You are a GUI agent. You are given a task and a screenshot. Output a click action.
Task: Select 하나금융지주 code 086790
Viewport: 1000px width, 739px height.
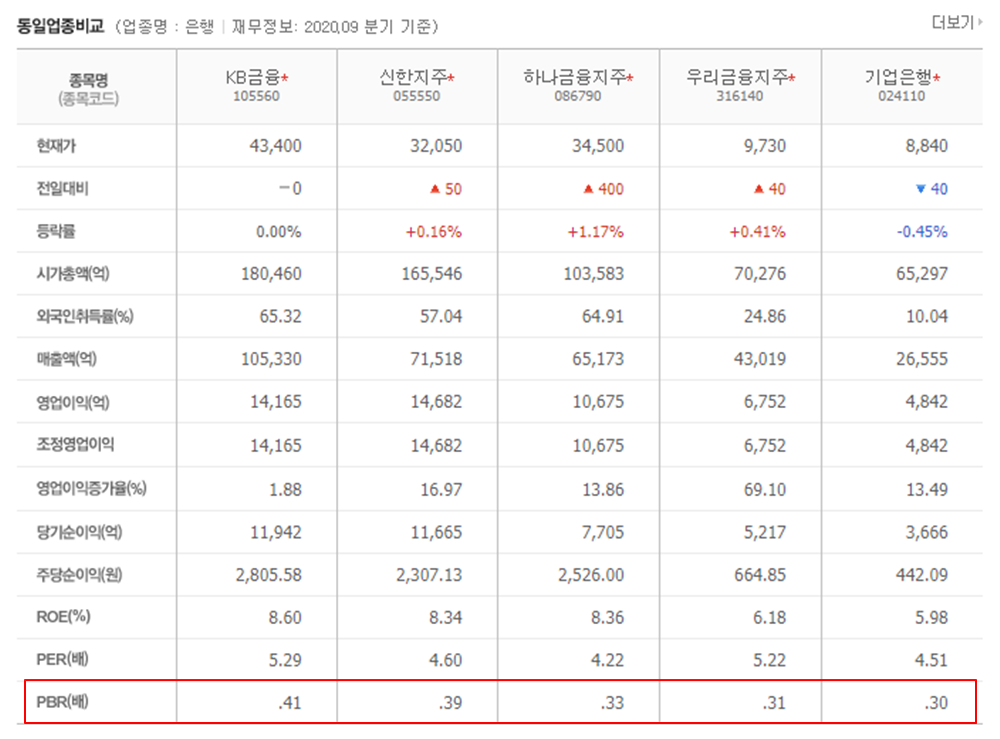577,96
